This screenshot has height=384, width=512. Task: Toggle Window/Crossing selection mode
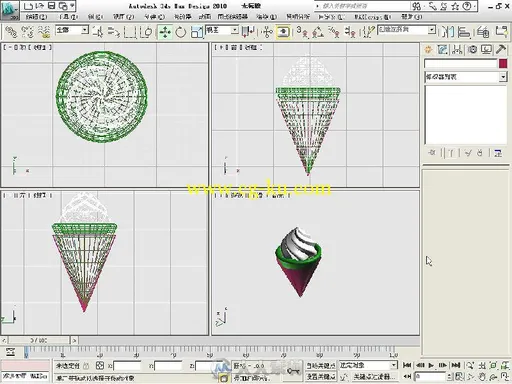146,32
